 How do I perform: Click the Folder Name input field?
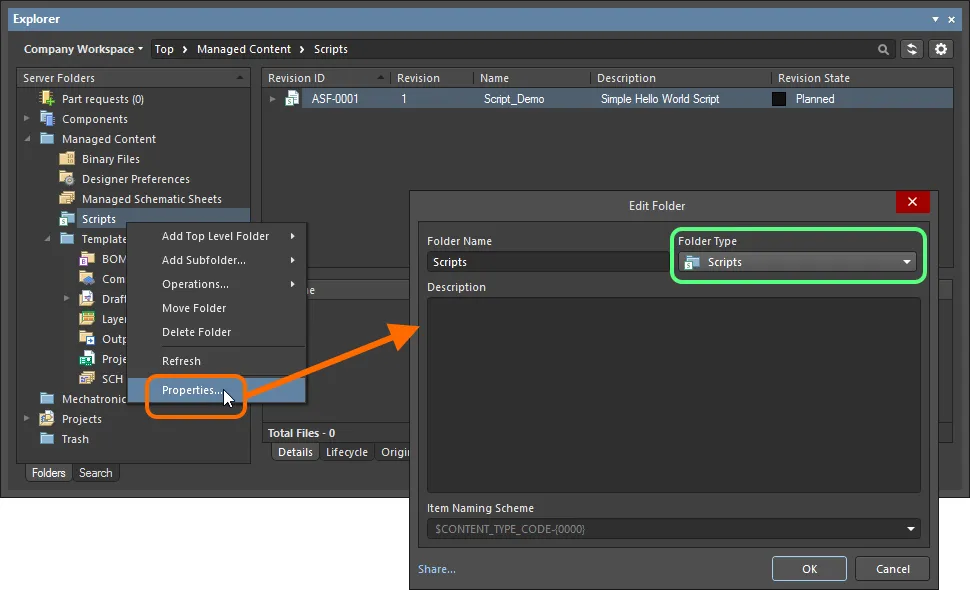(547, 262)
